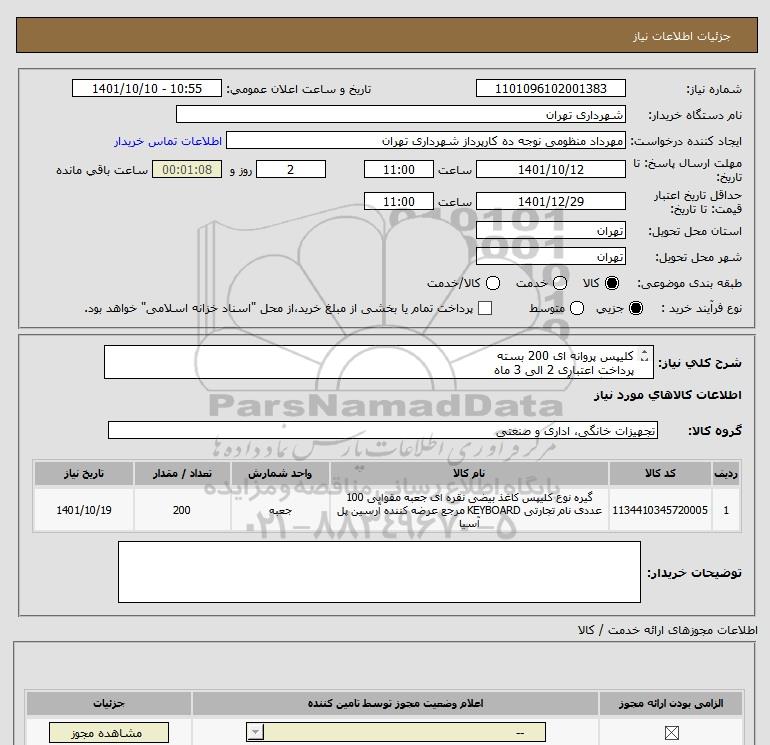This screenshot has width=770, height=745.
Task: Click the تاریخ نیاز column header
Action: click(84, 473)
